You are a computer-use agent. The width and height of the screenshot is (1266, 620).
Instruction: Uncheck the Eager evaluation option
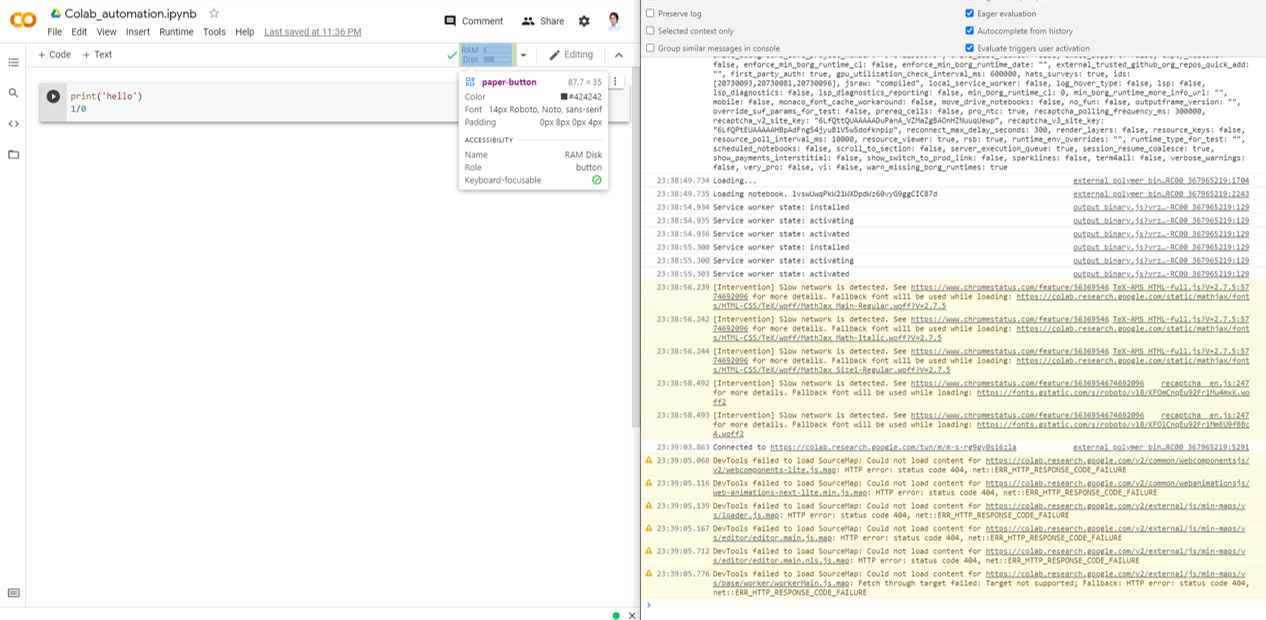click(969, 14)
